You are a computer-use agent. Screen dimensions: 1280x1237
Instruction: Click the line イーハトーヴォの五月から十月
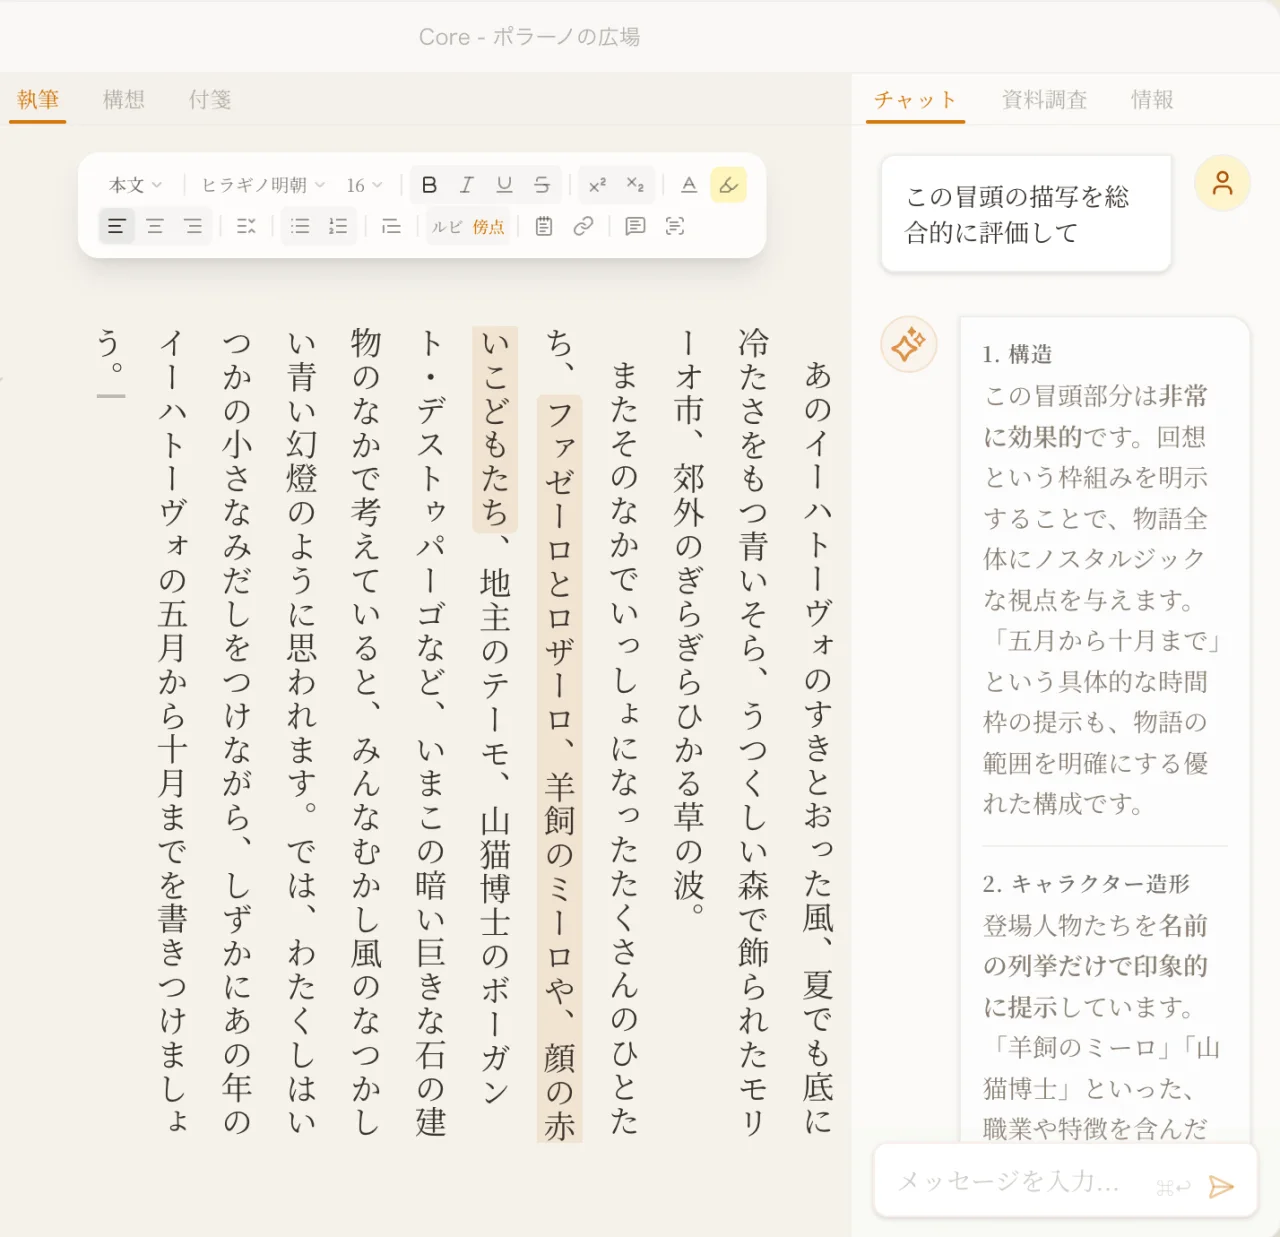pyautogui.click(x=173, y=731)
